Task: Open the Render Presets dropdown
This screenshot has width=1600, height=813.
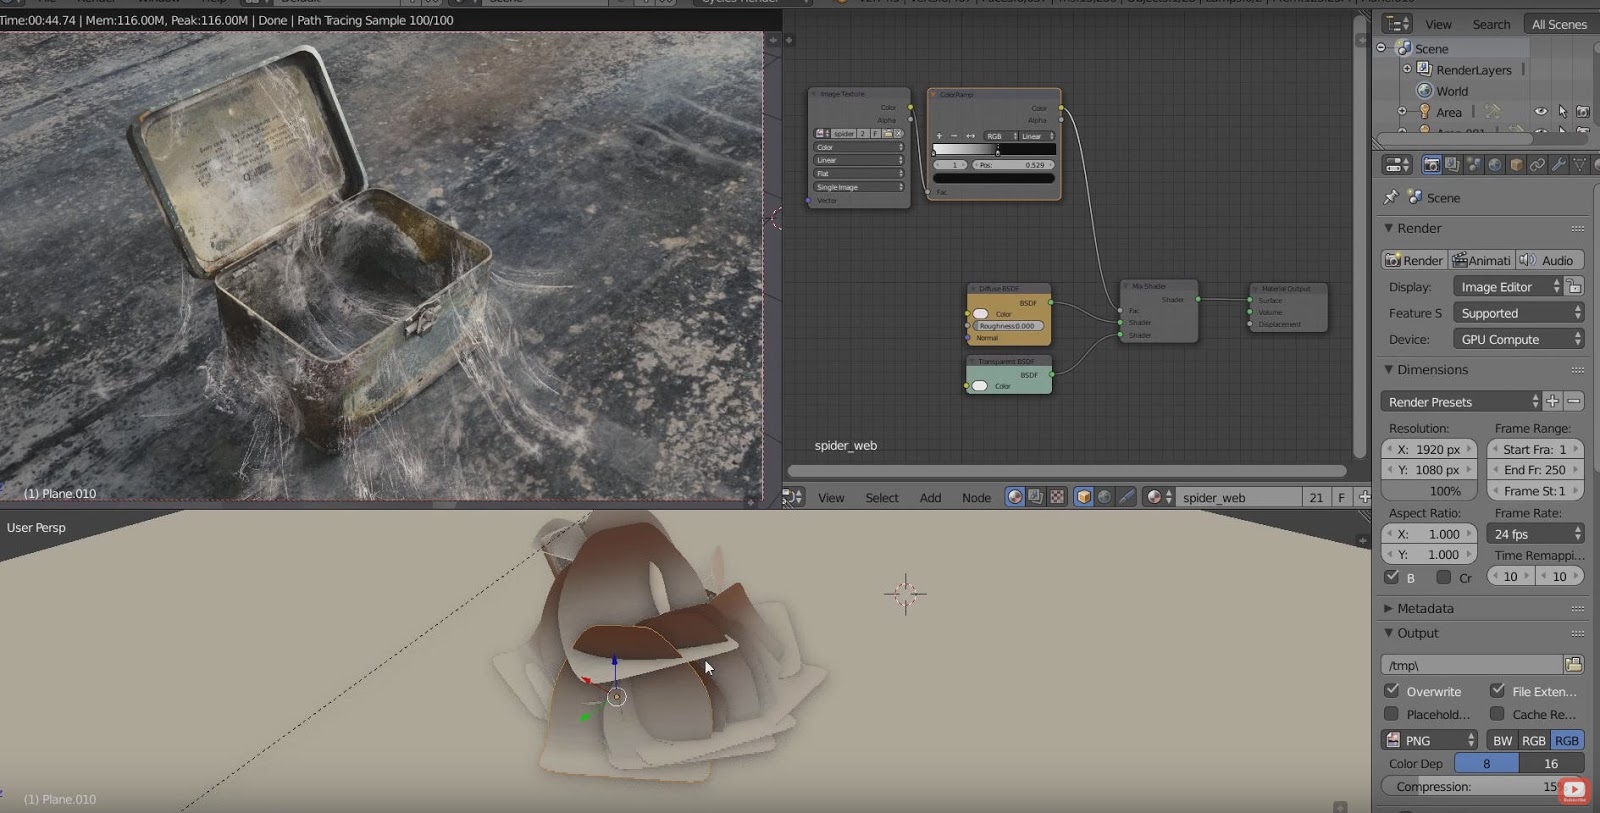Action: (1461, 401)
